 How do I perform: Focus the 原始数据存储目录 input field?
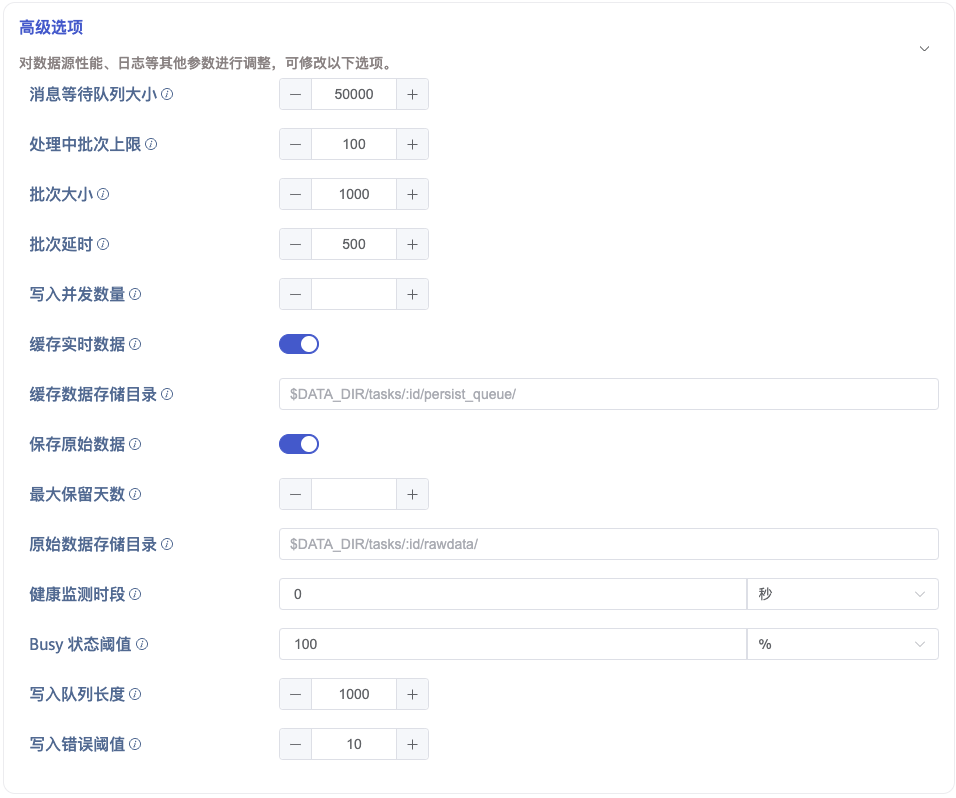(608, 544)
